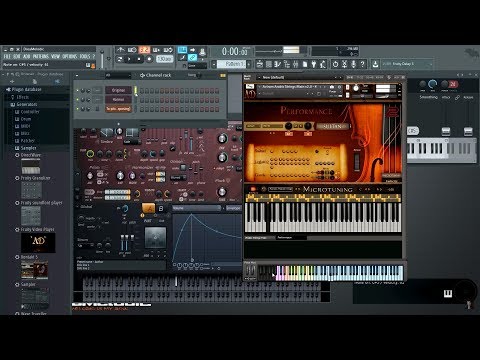Activate first step of Original channel
Image resolution: width=480 pixels, height=360 pixels.
click(x=142, y=90)
